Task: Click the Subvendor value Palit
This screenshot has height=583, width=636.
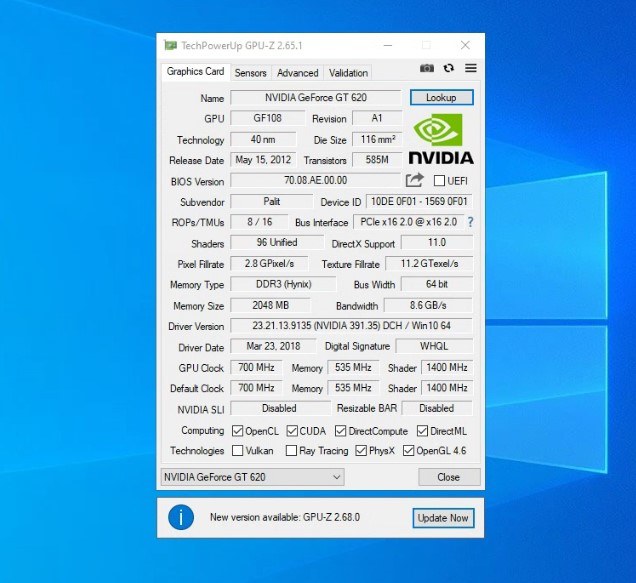Action: coord(271,201)
